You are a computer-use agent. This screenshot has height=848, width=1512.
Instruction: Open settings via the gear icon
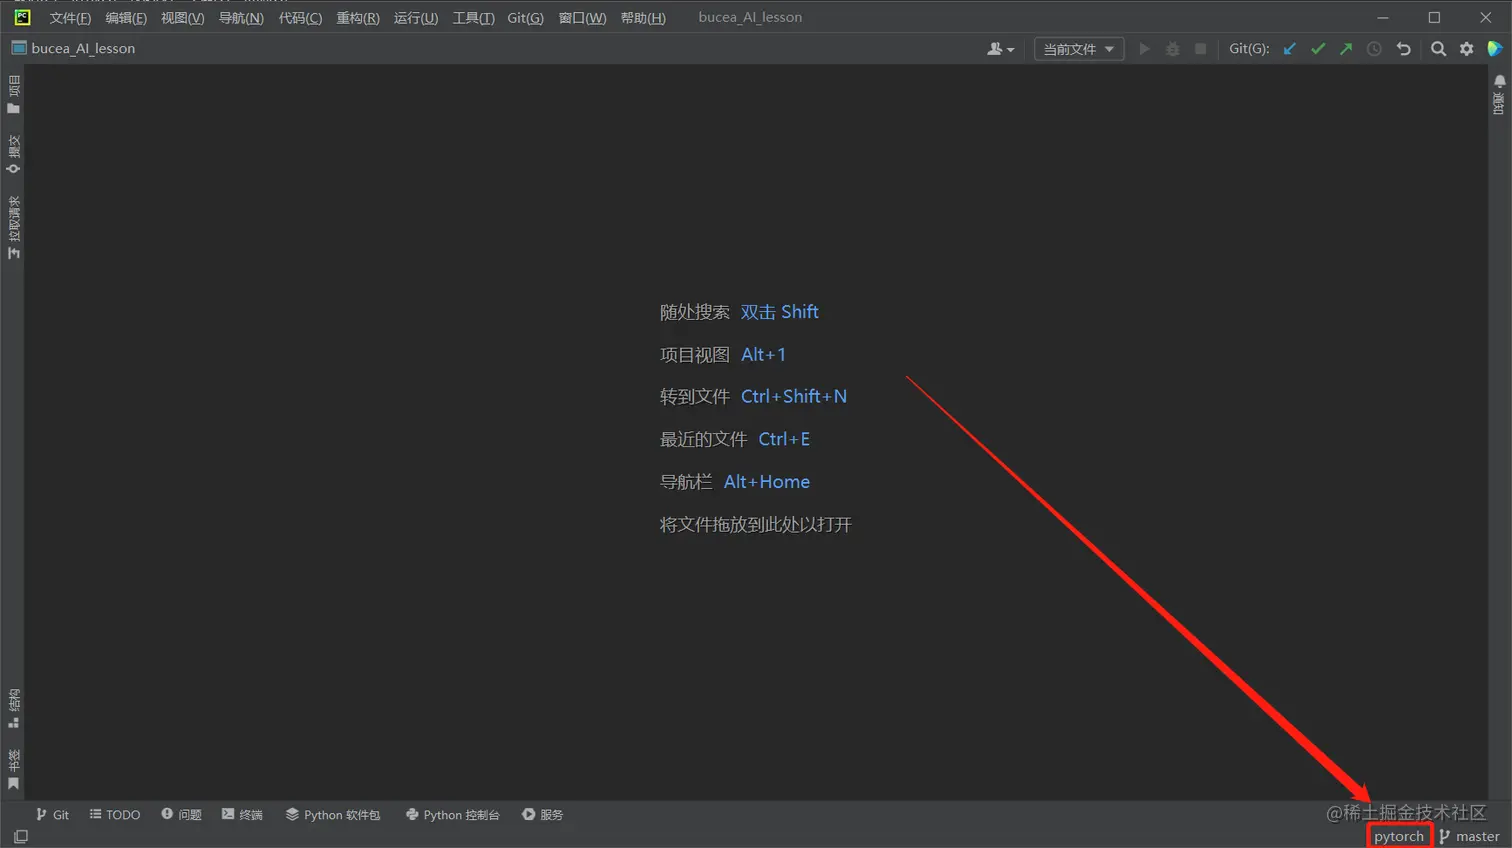pyautogui.click(x=1466, y=49)
